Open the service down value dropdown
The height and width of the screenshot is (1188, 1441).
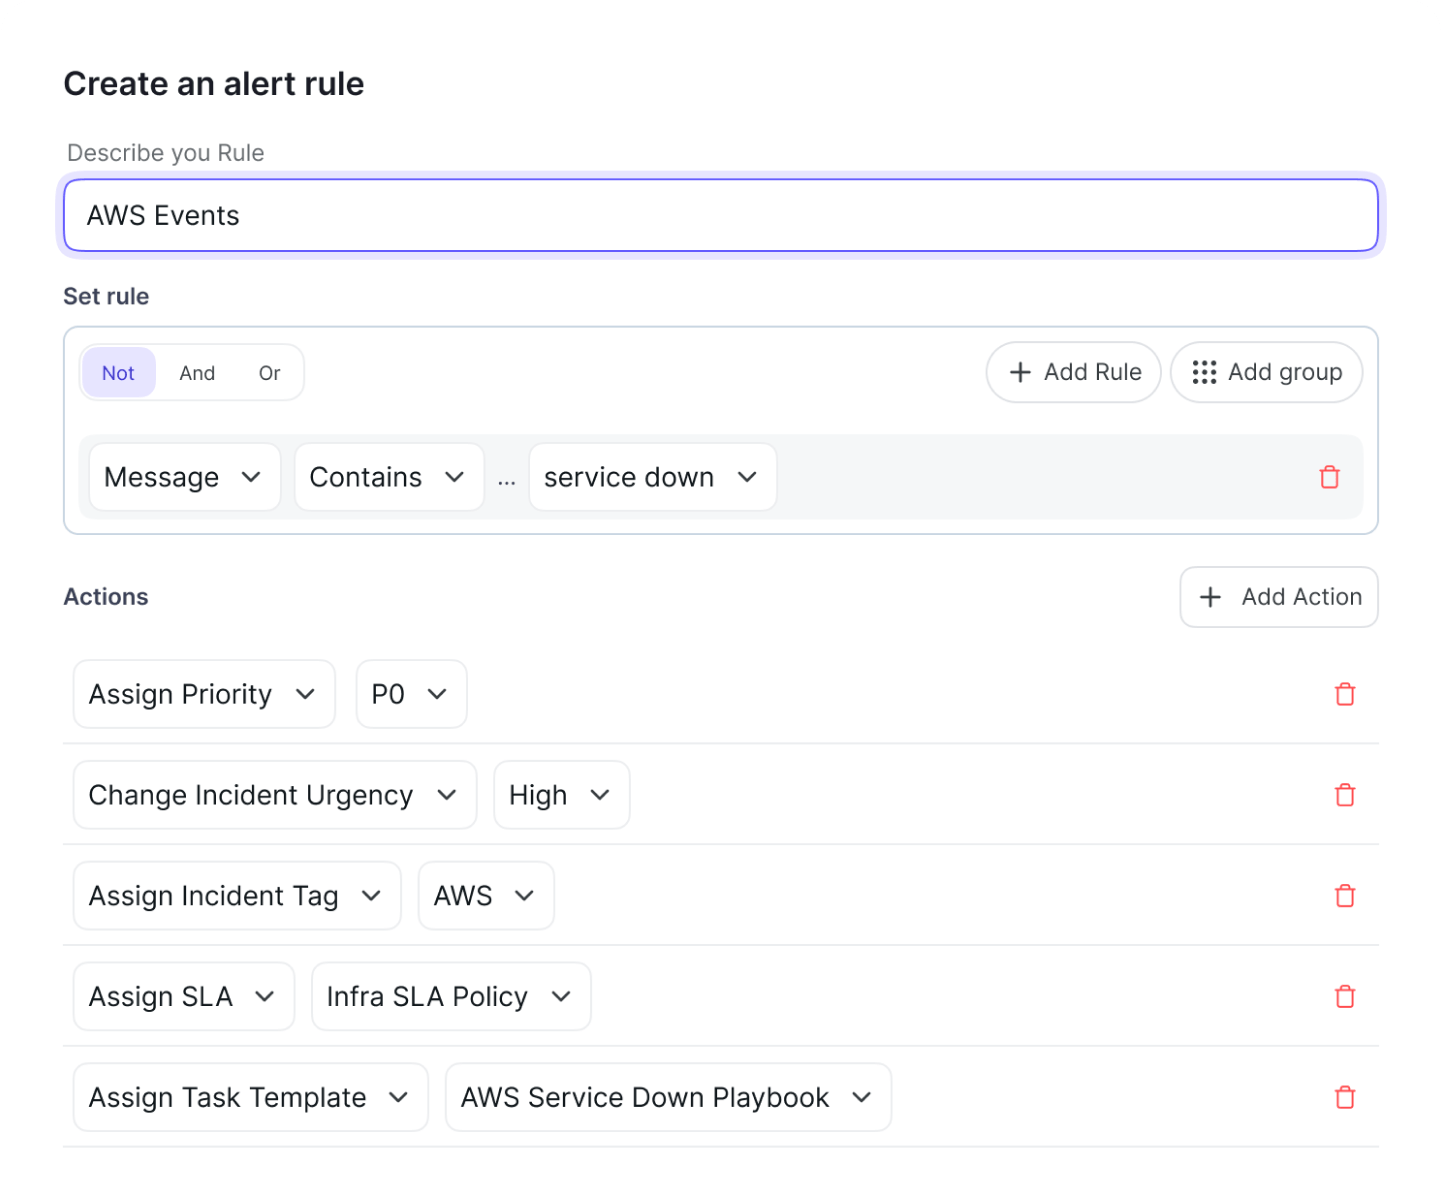pos(652,477)
